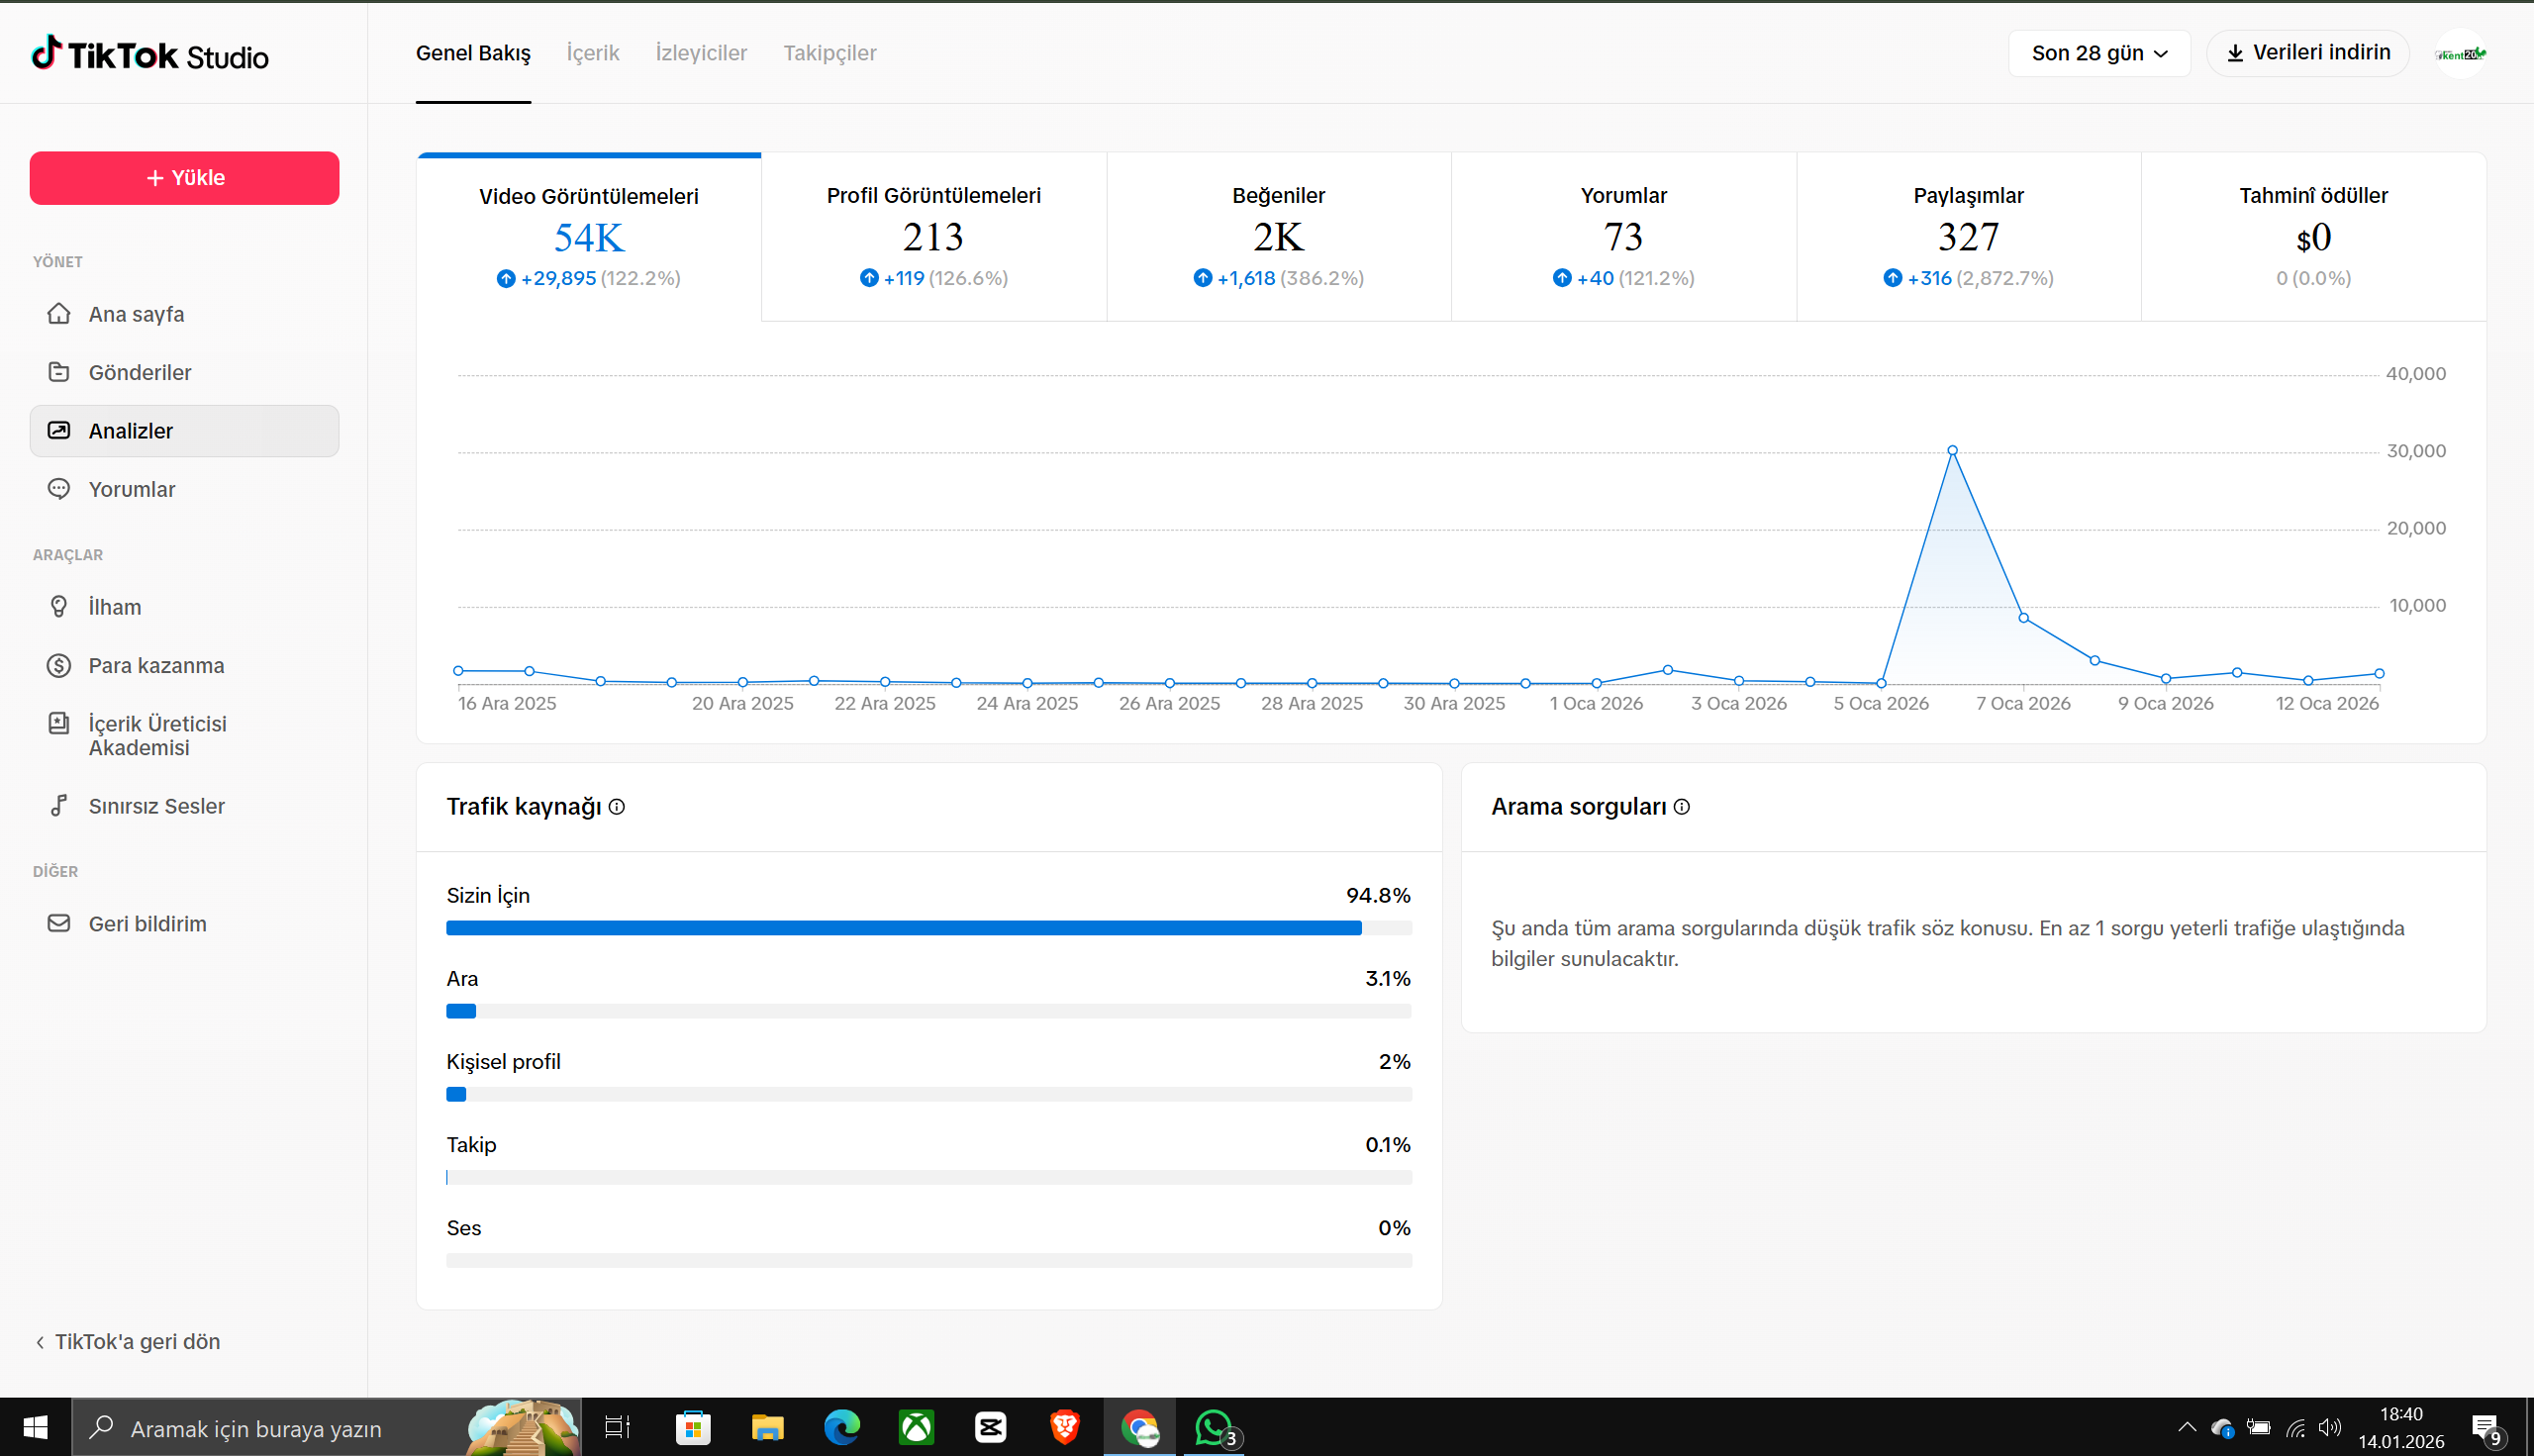Open Para kazanma dollar icon
Viewport: 2534px width, 1456px height.
coord(59,665)
